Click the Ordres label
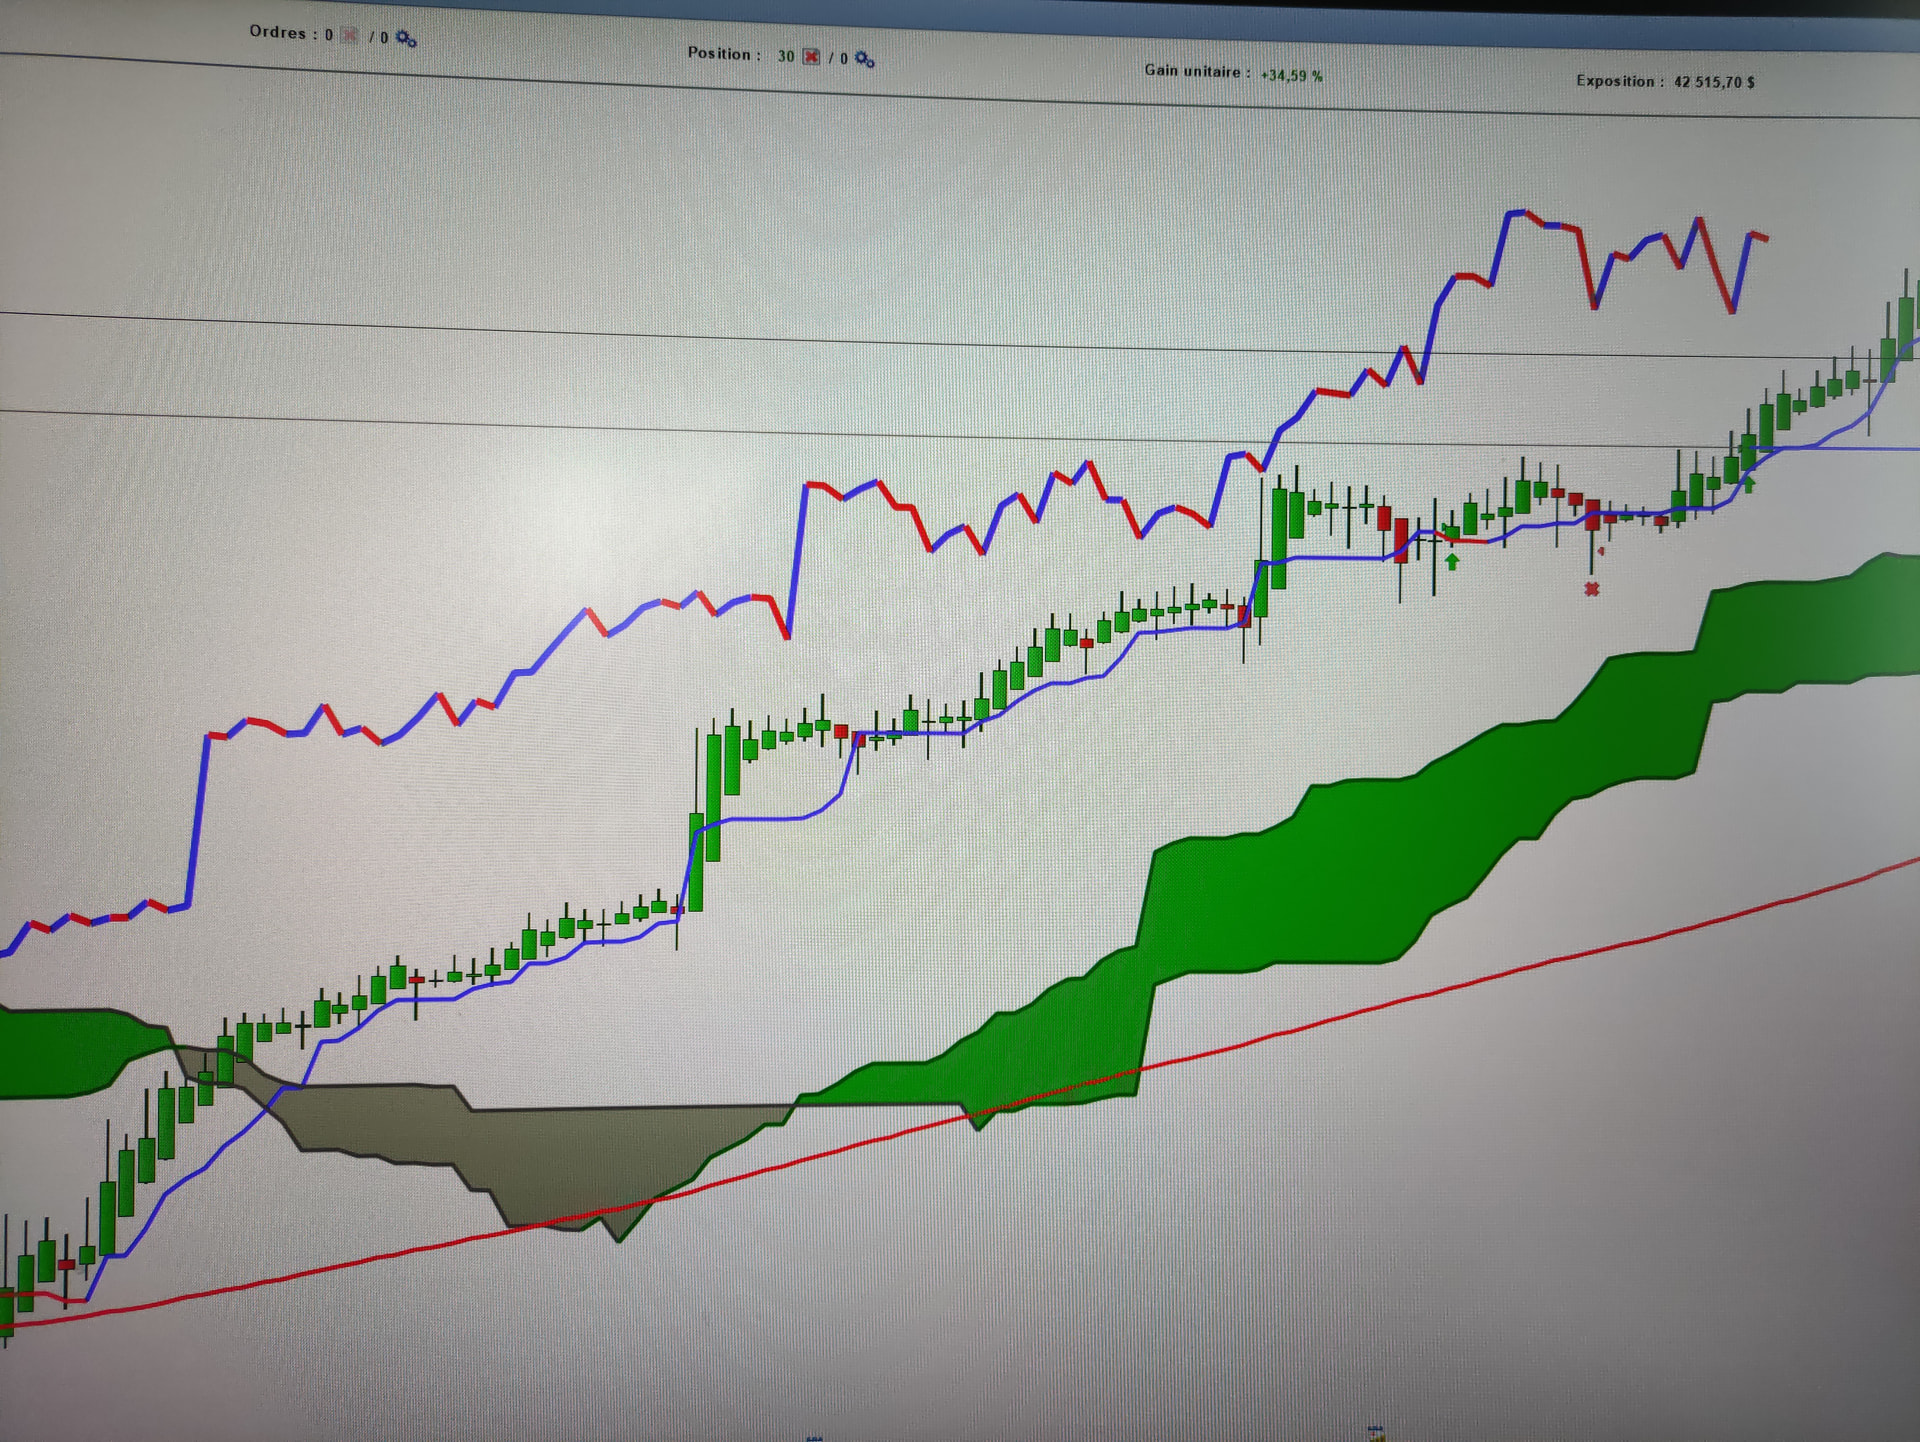This screenshot has height=1442, width=1920. pyautogui.click(x=277, y=32)
